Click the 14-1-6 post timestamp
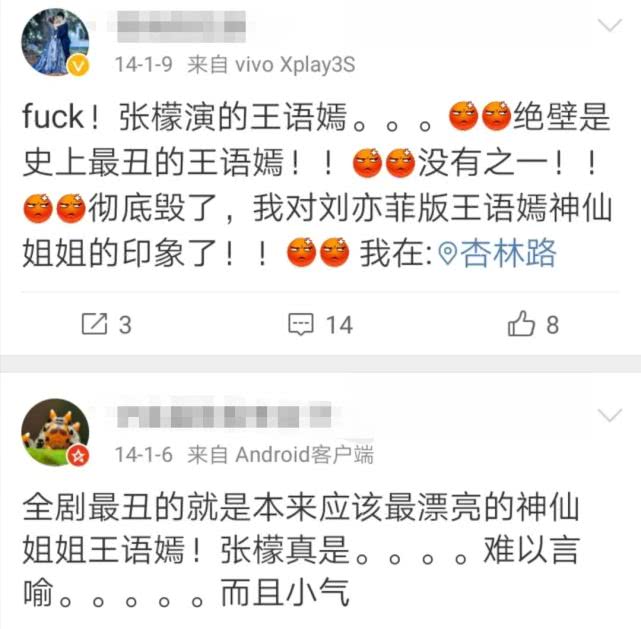Screen dimensions: 641x629 pyautogui.click(x=143, y=454)
